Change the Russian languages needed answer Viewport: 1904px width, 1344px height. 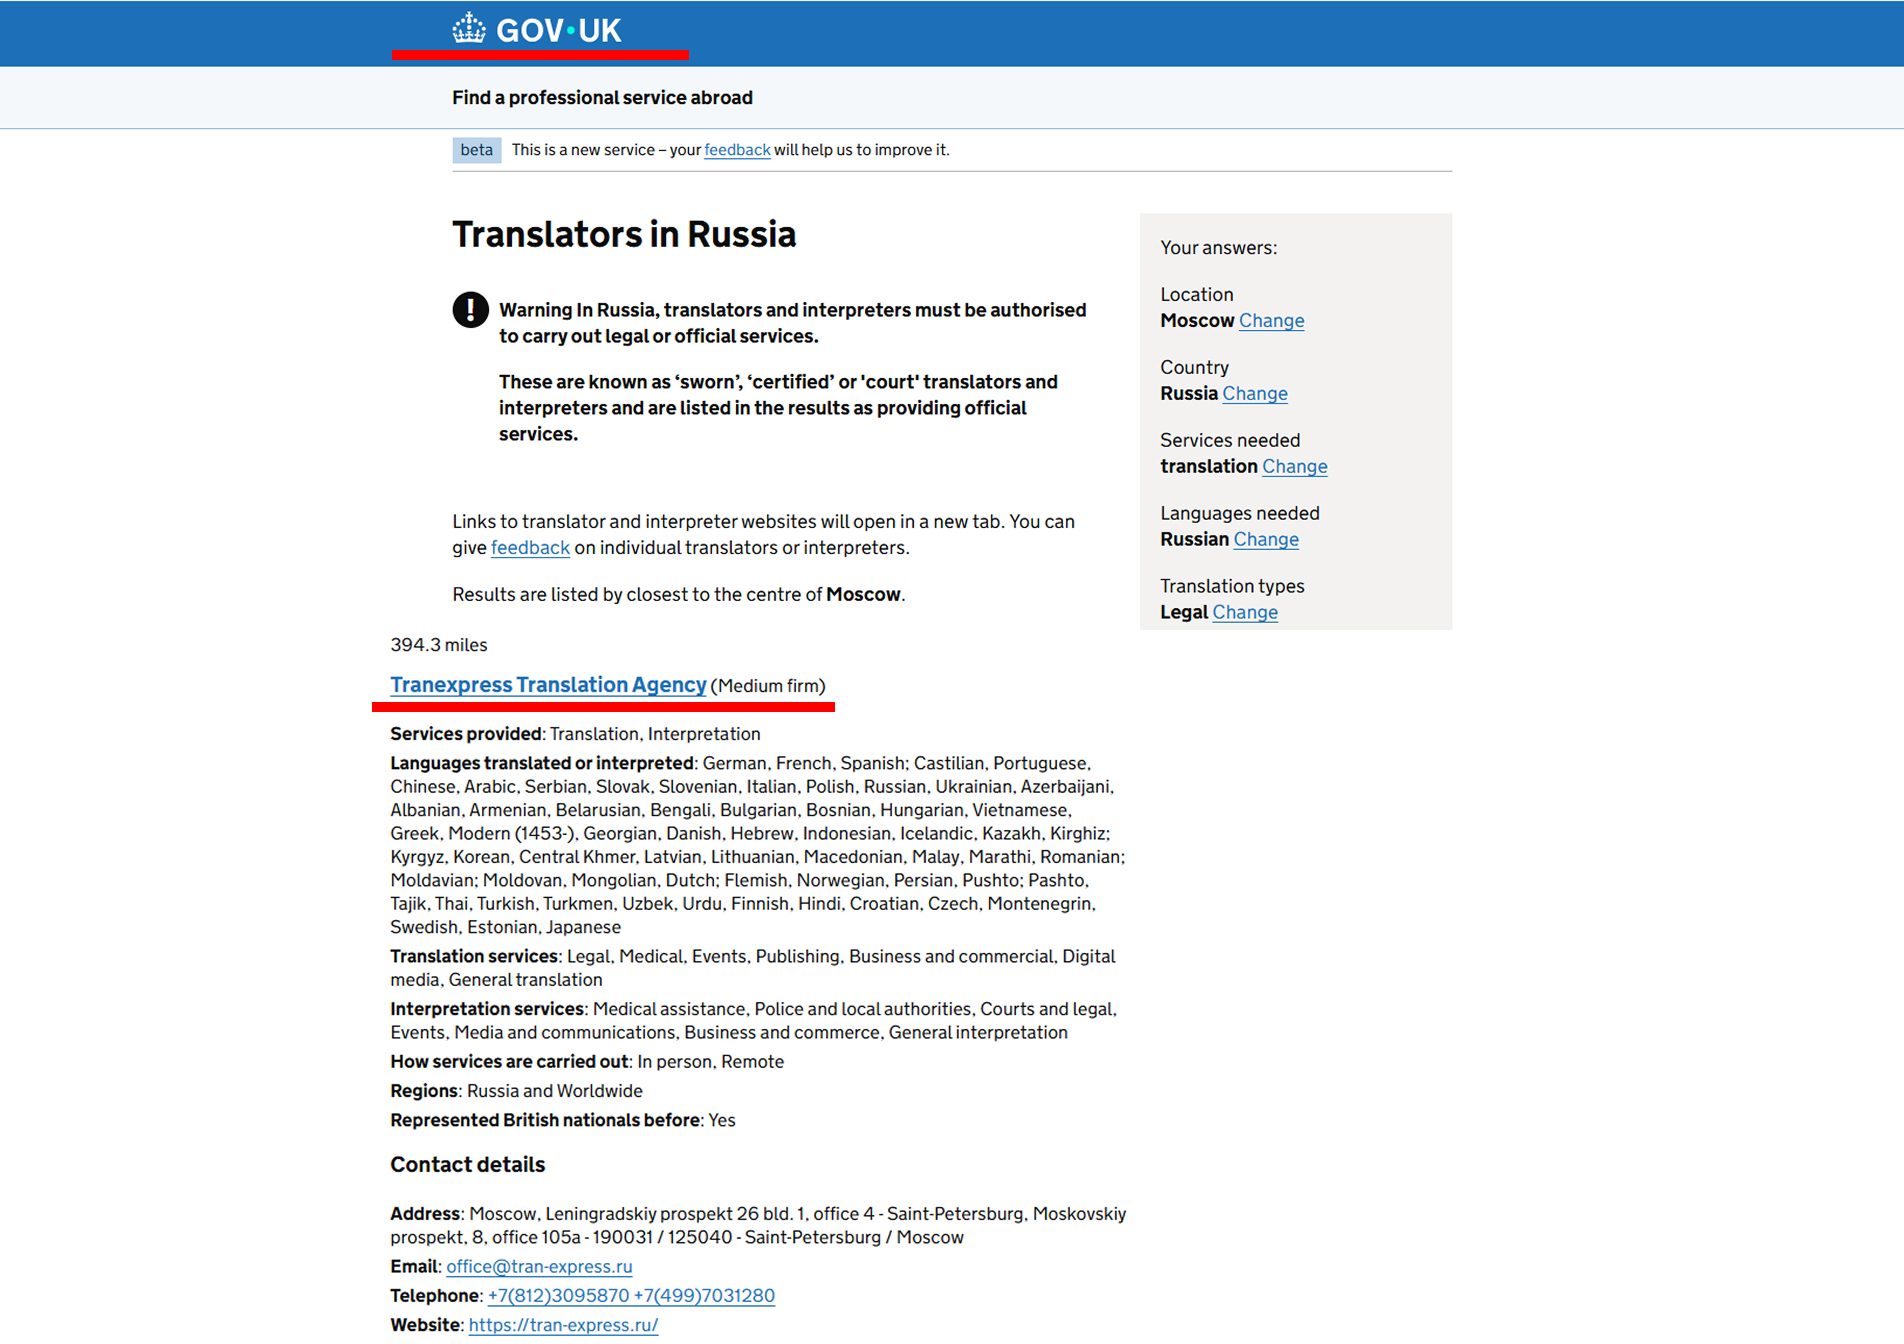click(x=1265, y=540)
